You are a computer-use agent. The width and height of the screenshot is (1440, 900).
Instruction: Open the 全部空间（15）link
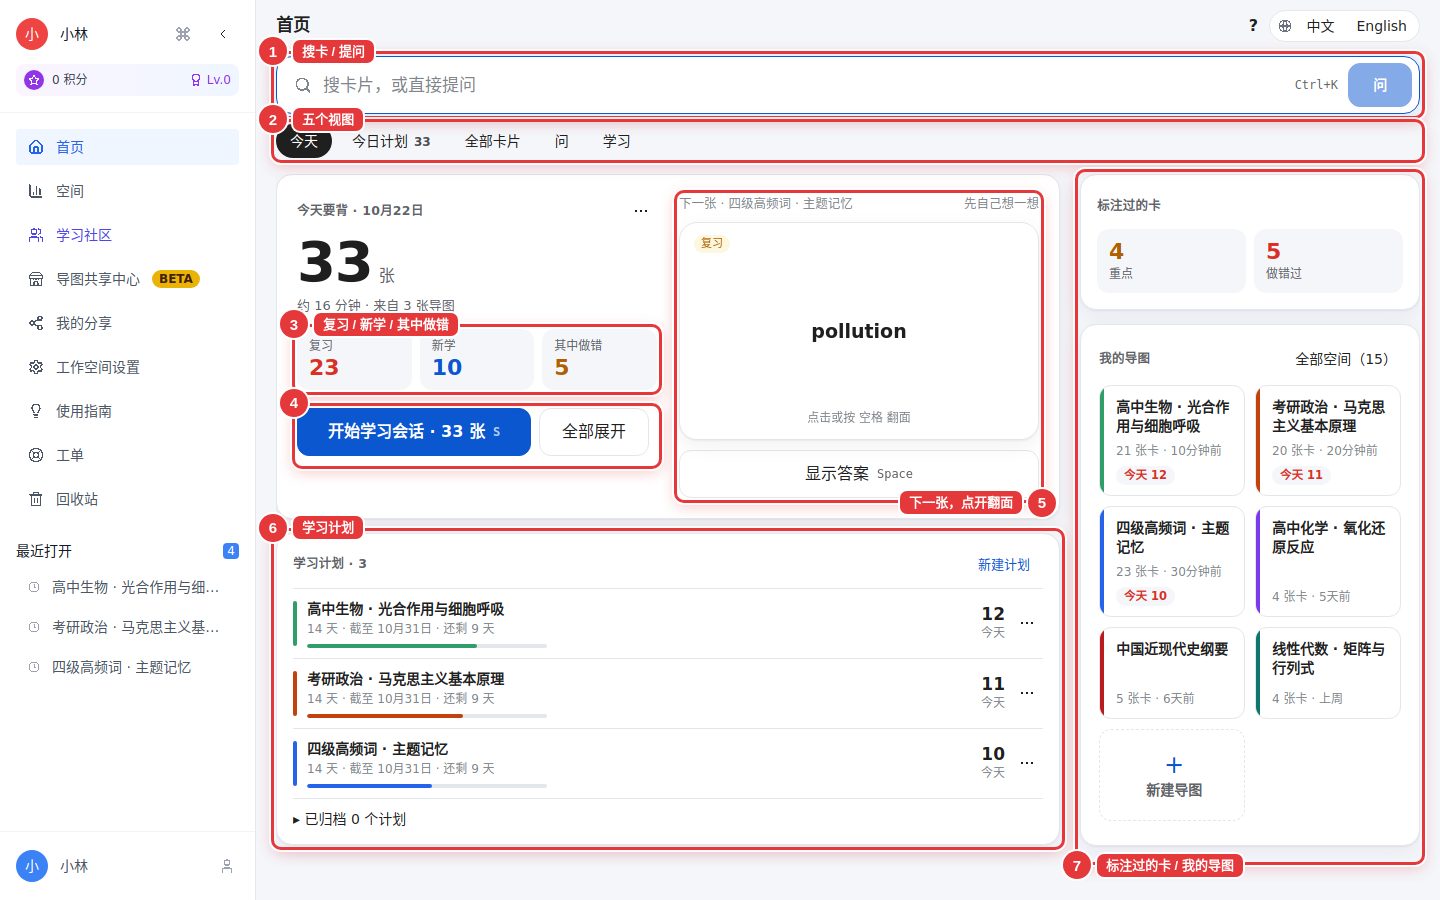pos(1342,358)
